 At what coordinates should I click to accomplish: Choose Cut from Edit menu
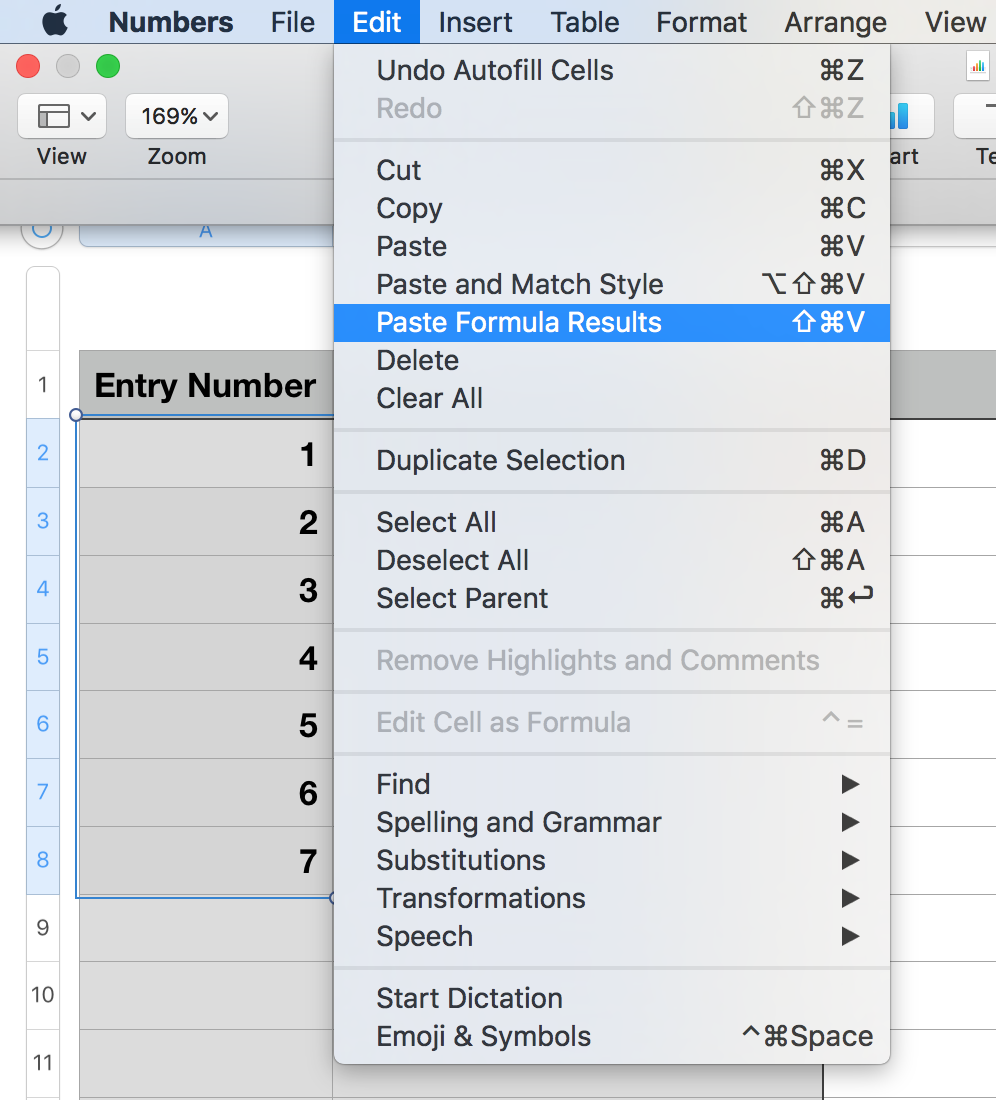612,170
